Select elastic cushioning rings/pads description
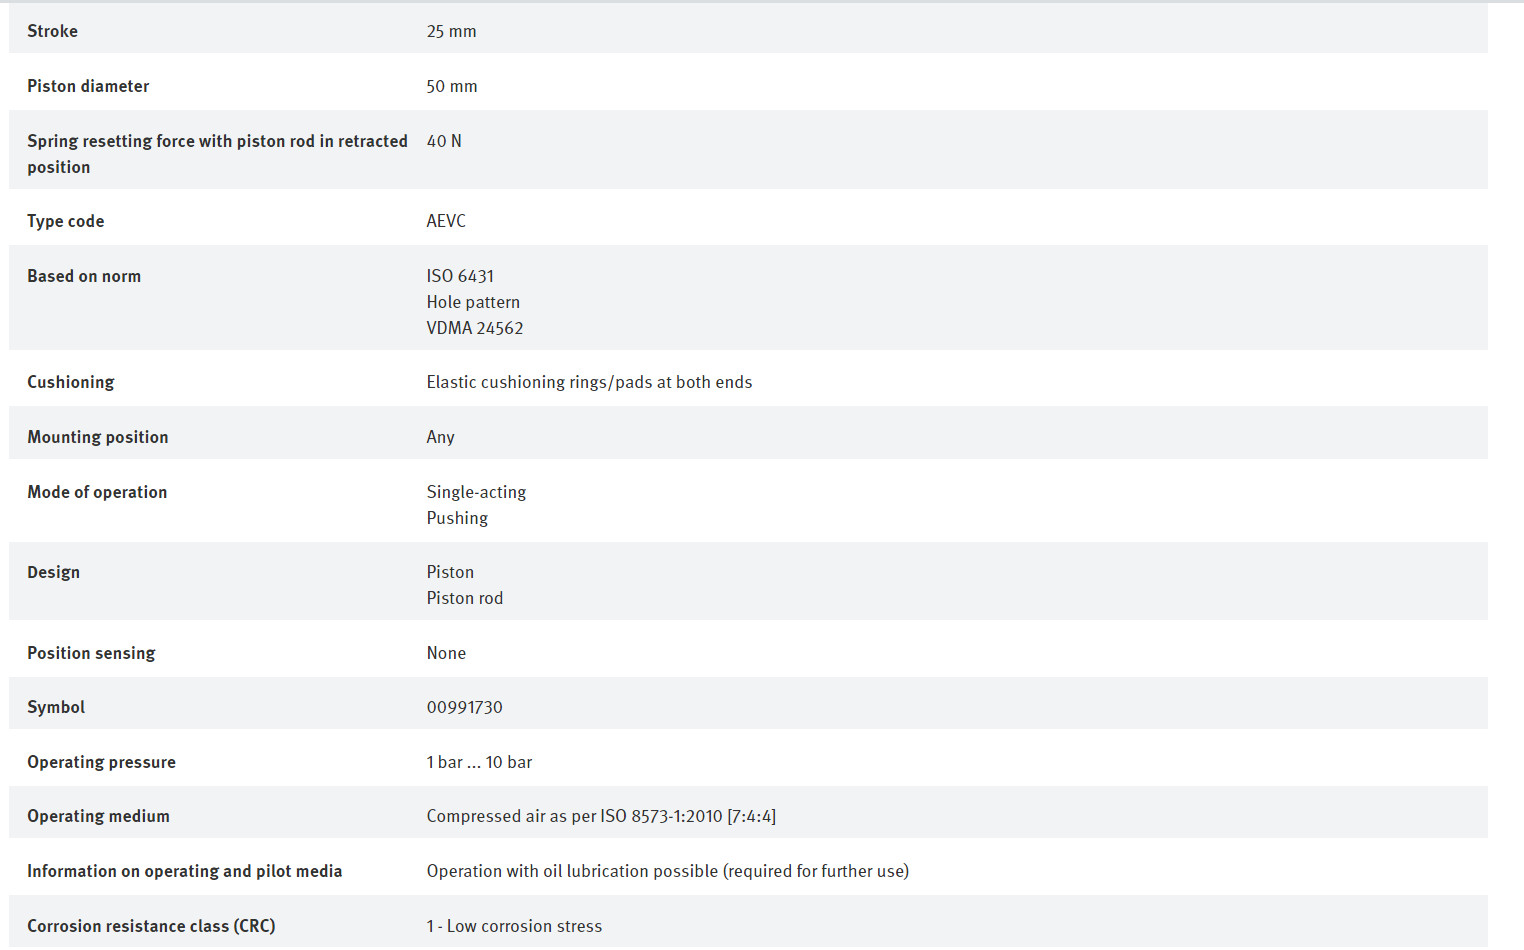 tap(589, 382)
